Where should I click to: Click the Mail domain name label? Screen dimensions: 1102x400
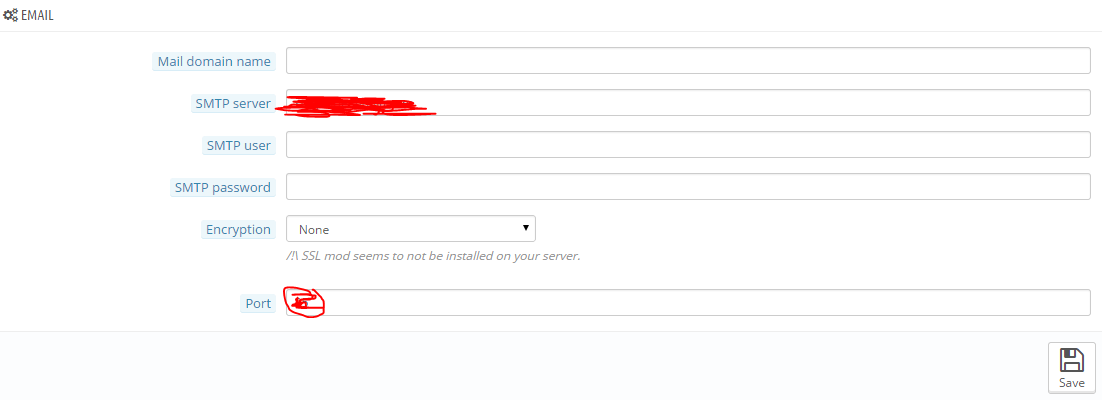tap(214, 61)
